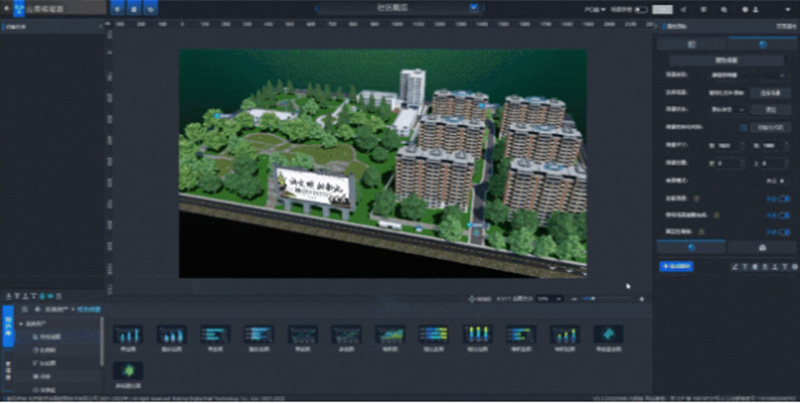Switch to the right-hand tab atop properties panel
This screenshot has width=800, height=403.
(762, 44)
